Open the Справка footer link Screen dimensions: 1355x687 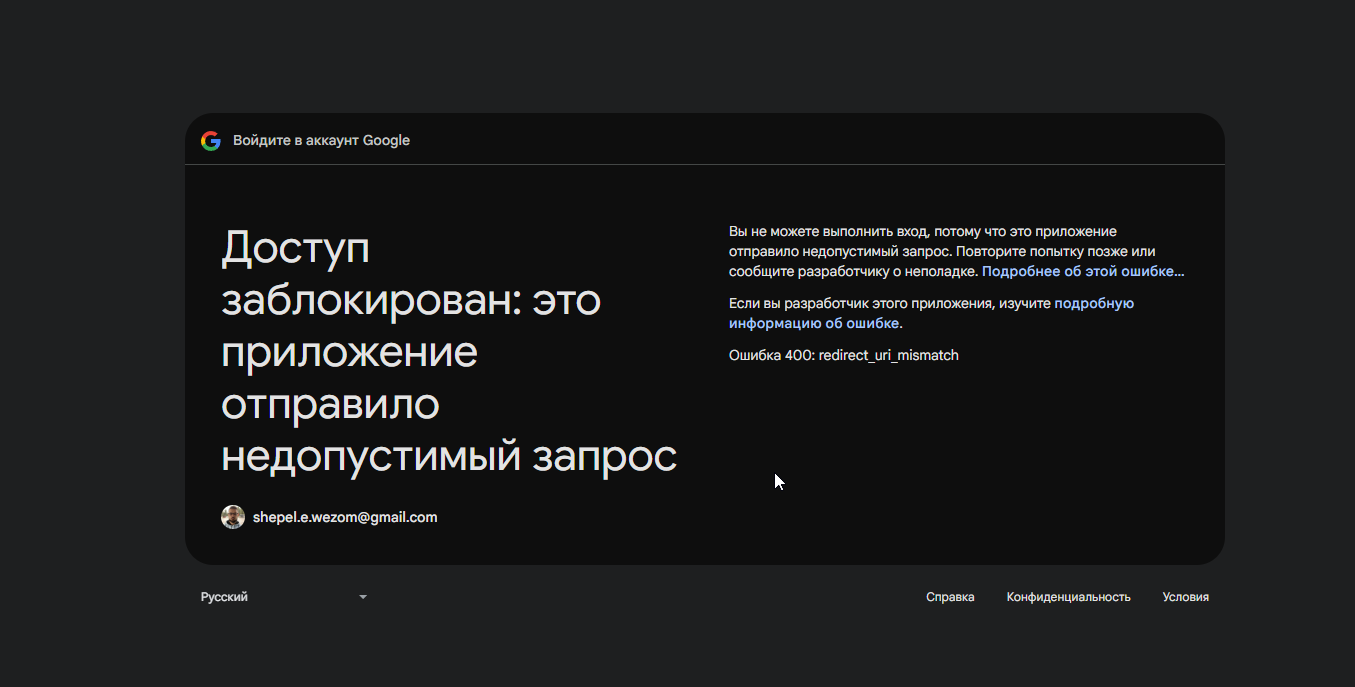[950, 597]
